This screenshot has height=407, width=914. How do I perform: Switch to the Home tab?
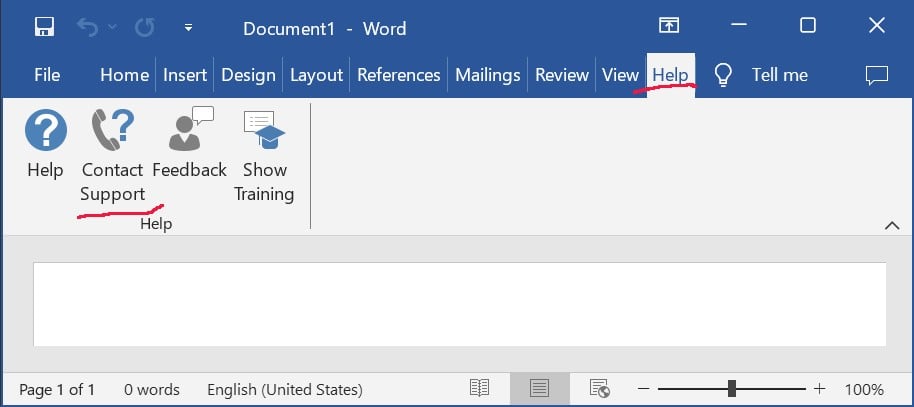tap(124, 75)
